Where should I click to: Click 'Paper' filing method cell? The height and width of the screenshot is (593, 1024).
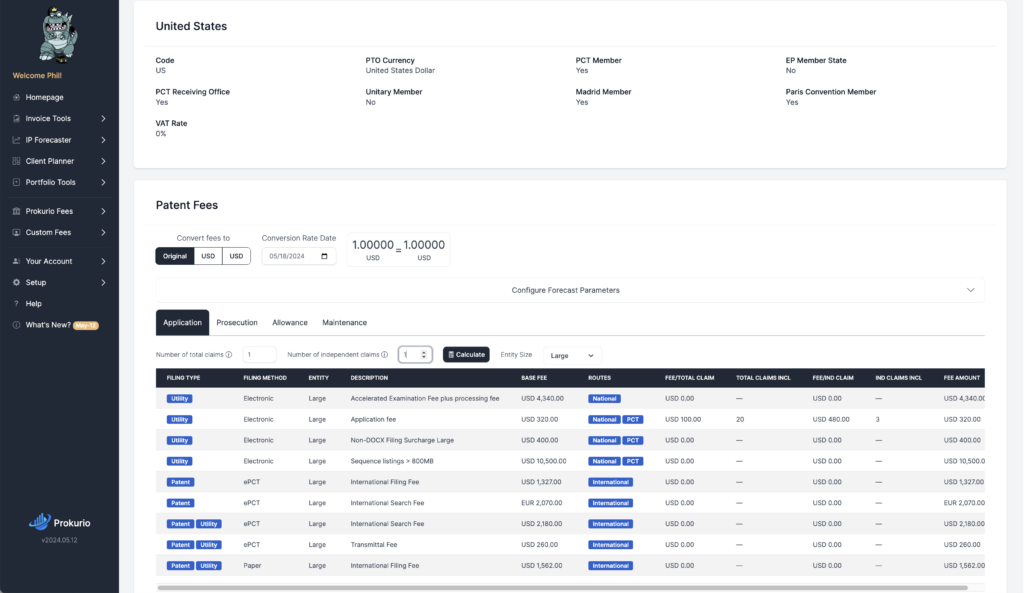[252, 566]
